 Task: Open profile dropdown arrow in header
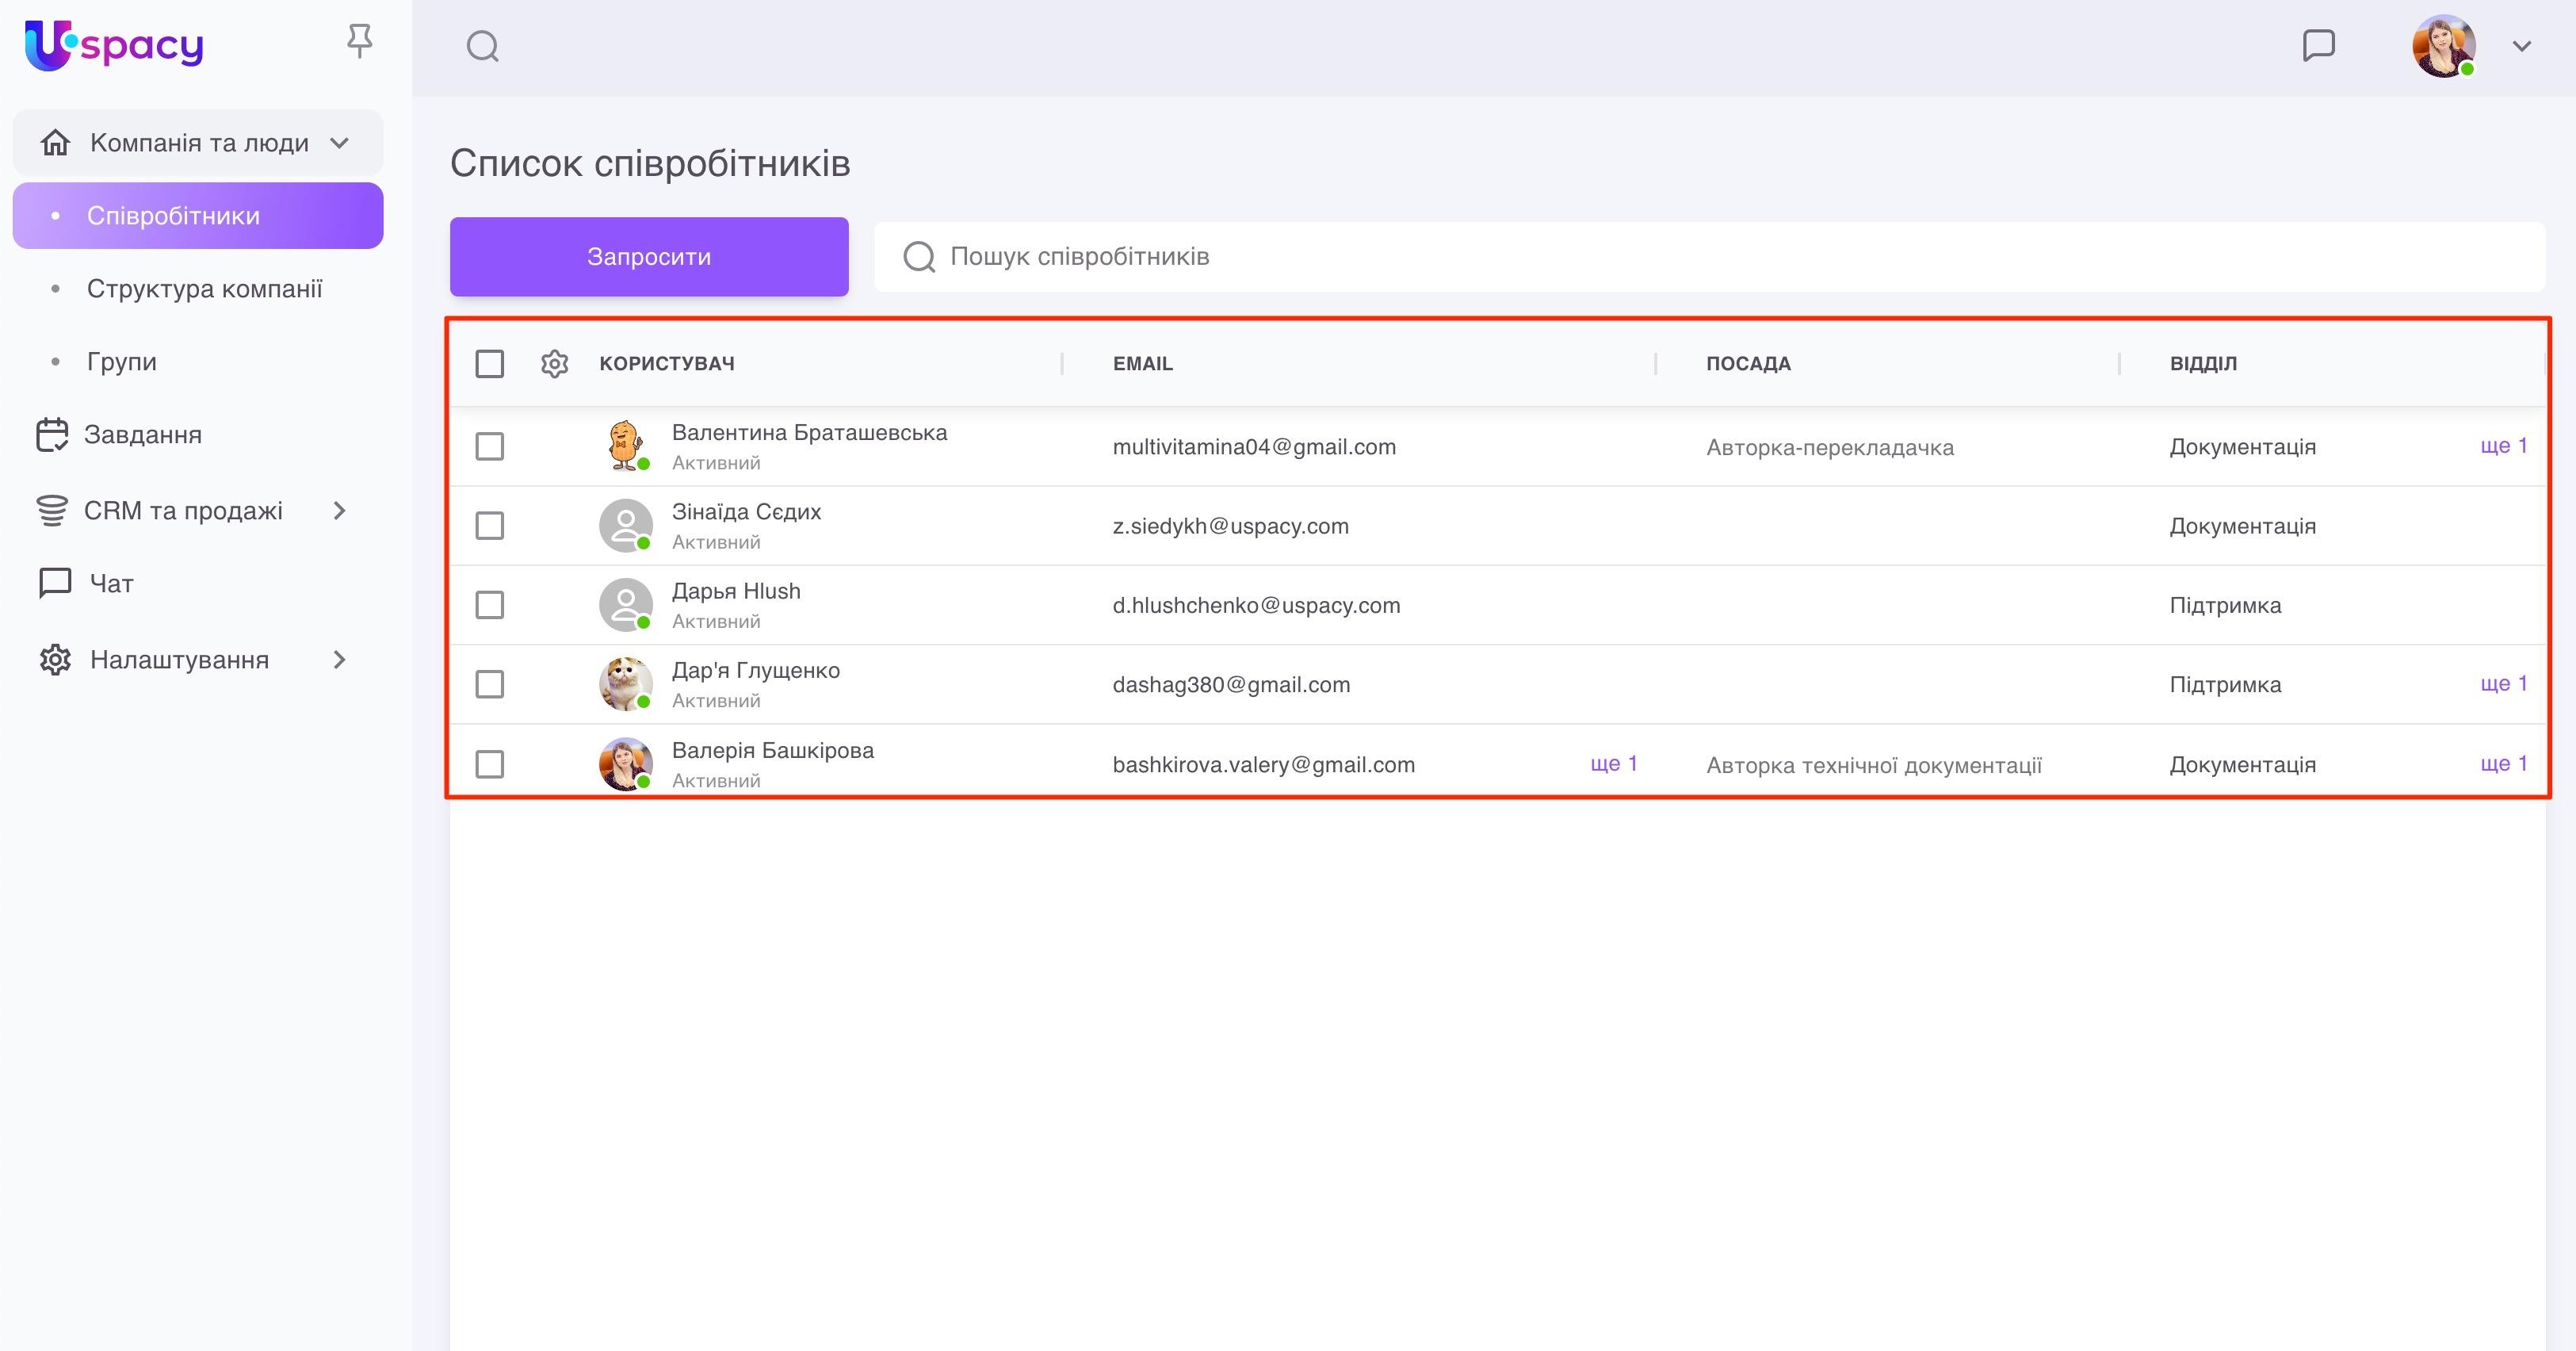click(2521, 46)
